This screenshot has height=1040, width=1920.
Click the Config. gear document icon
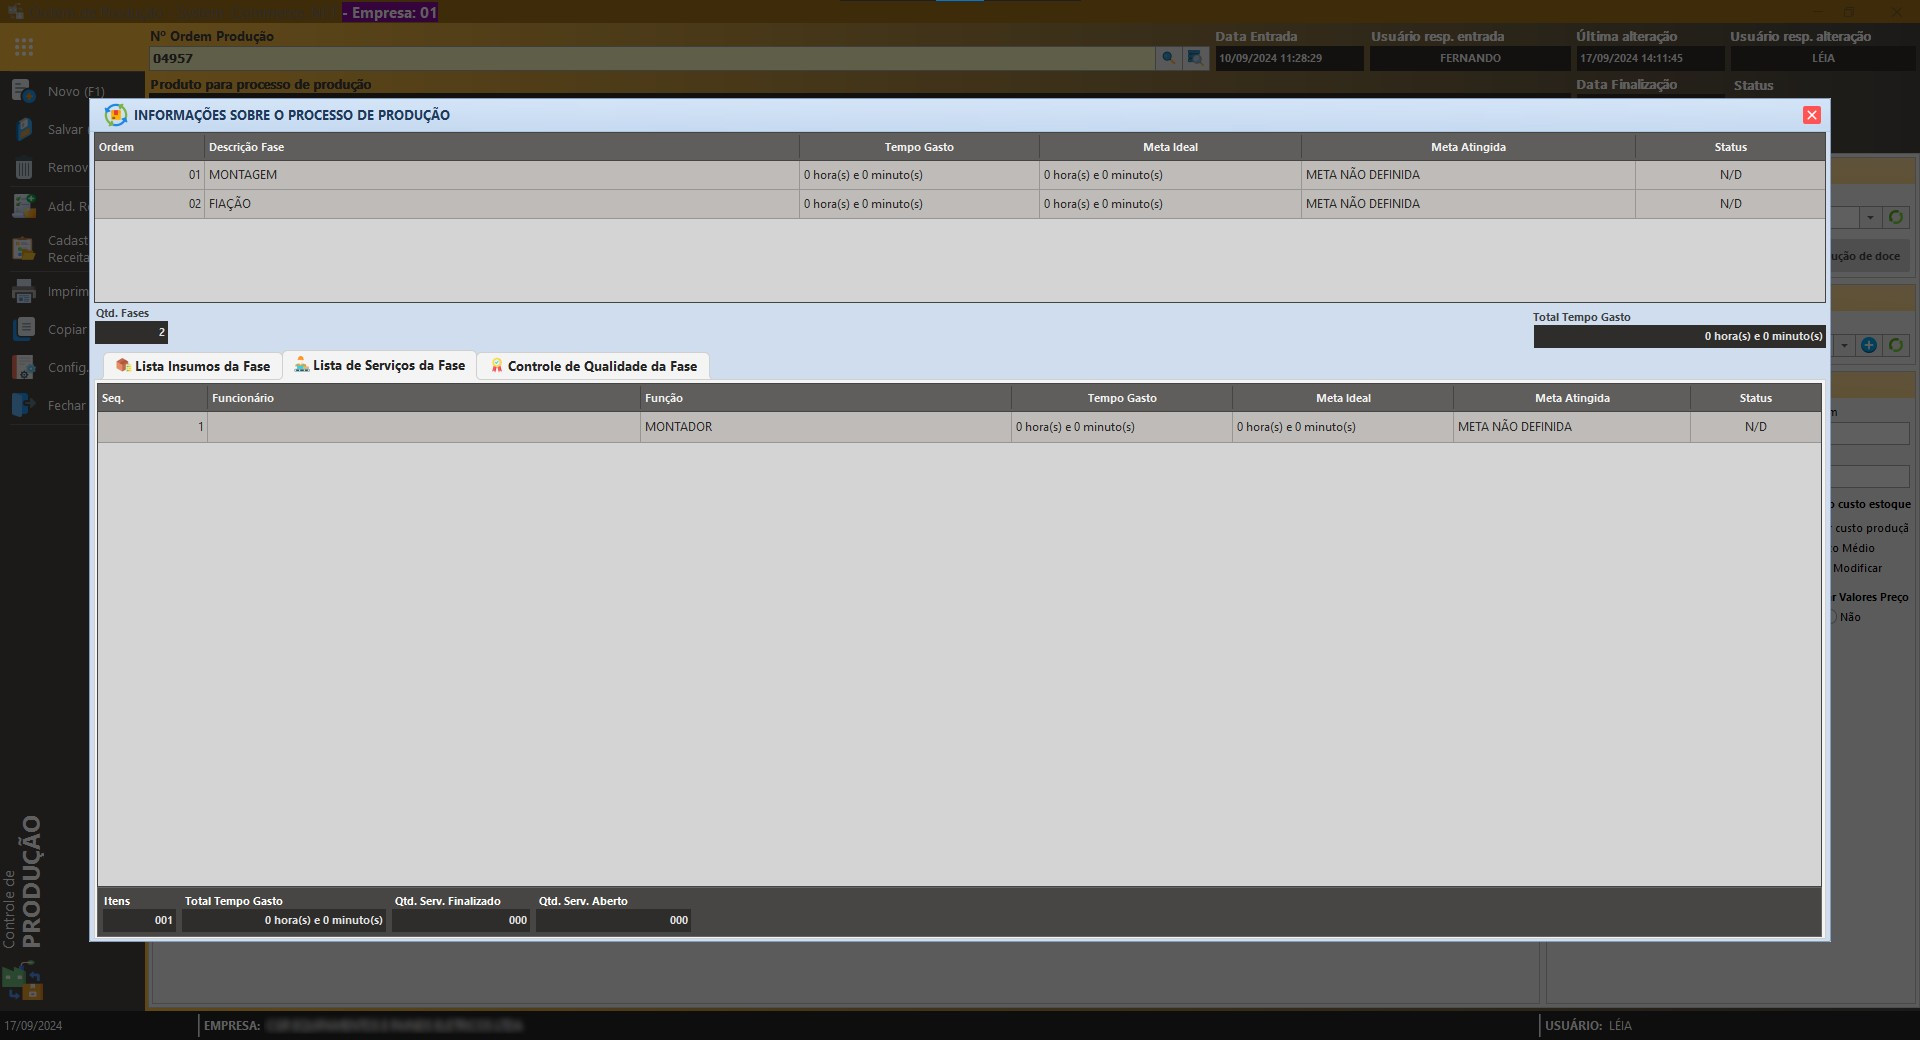[24, 367]
